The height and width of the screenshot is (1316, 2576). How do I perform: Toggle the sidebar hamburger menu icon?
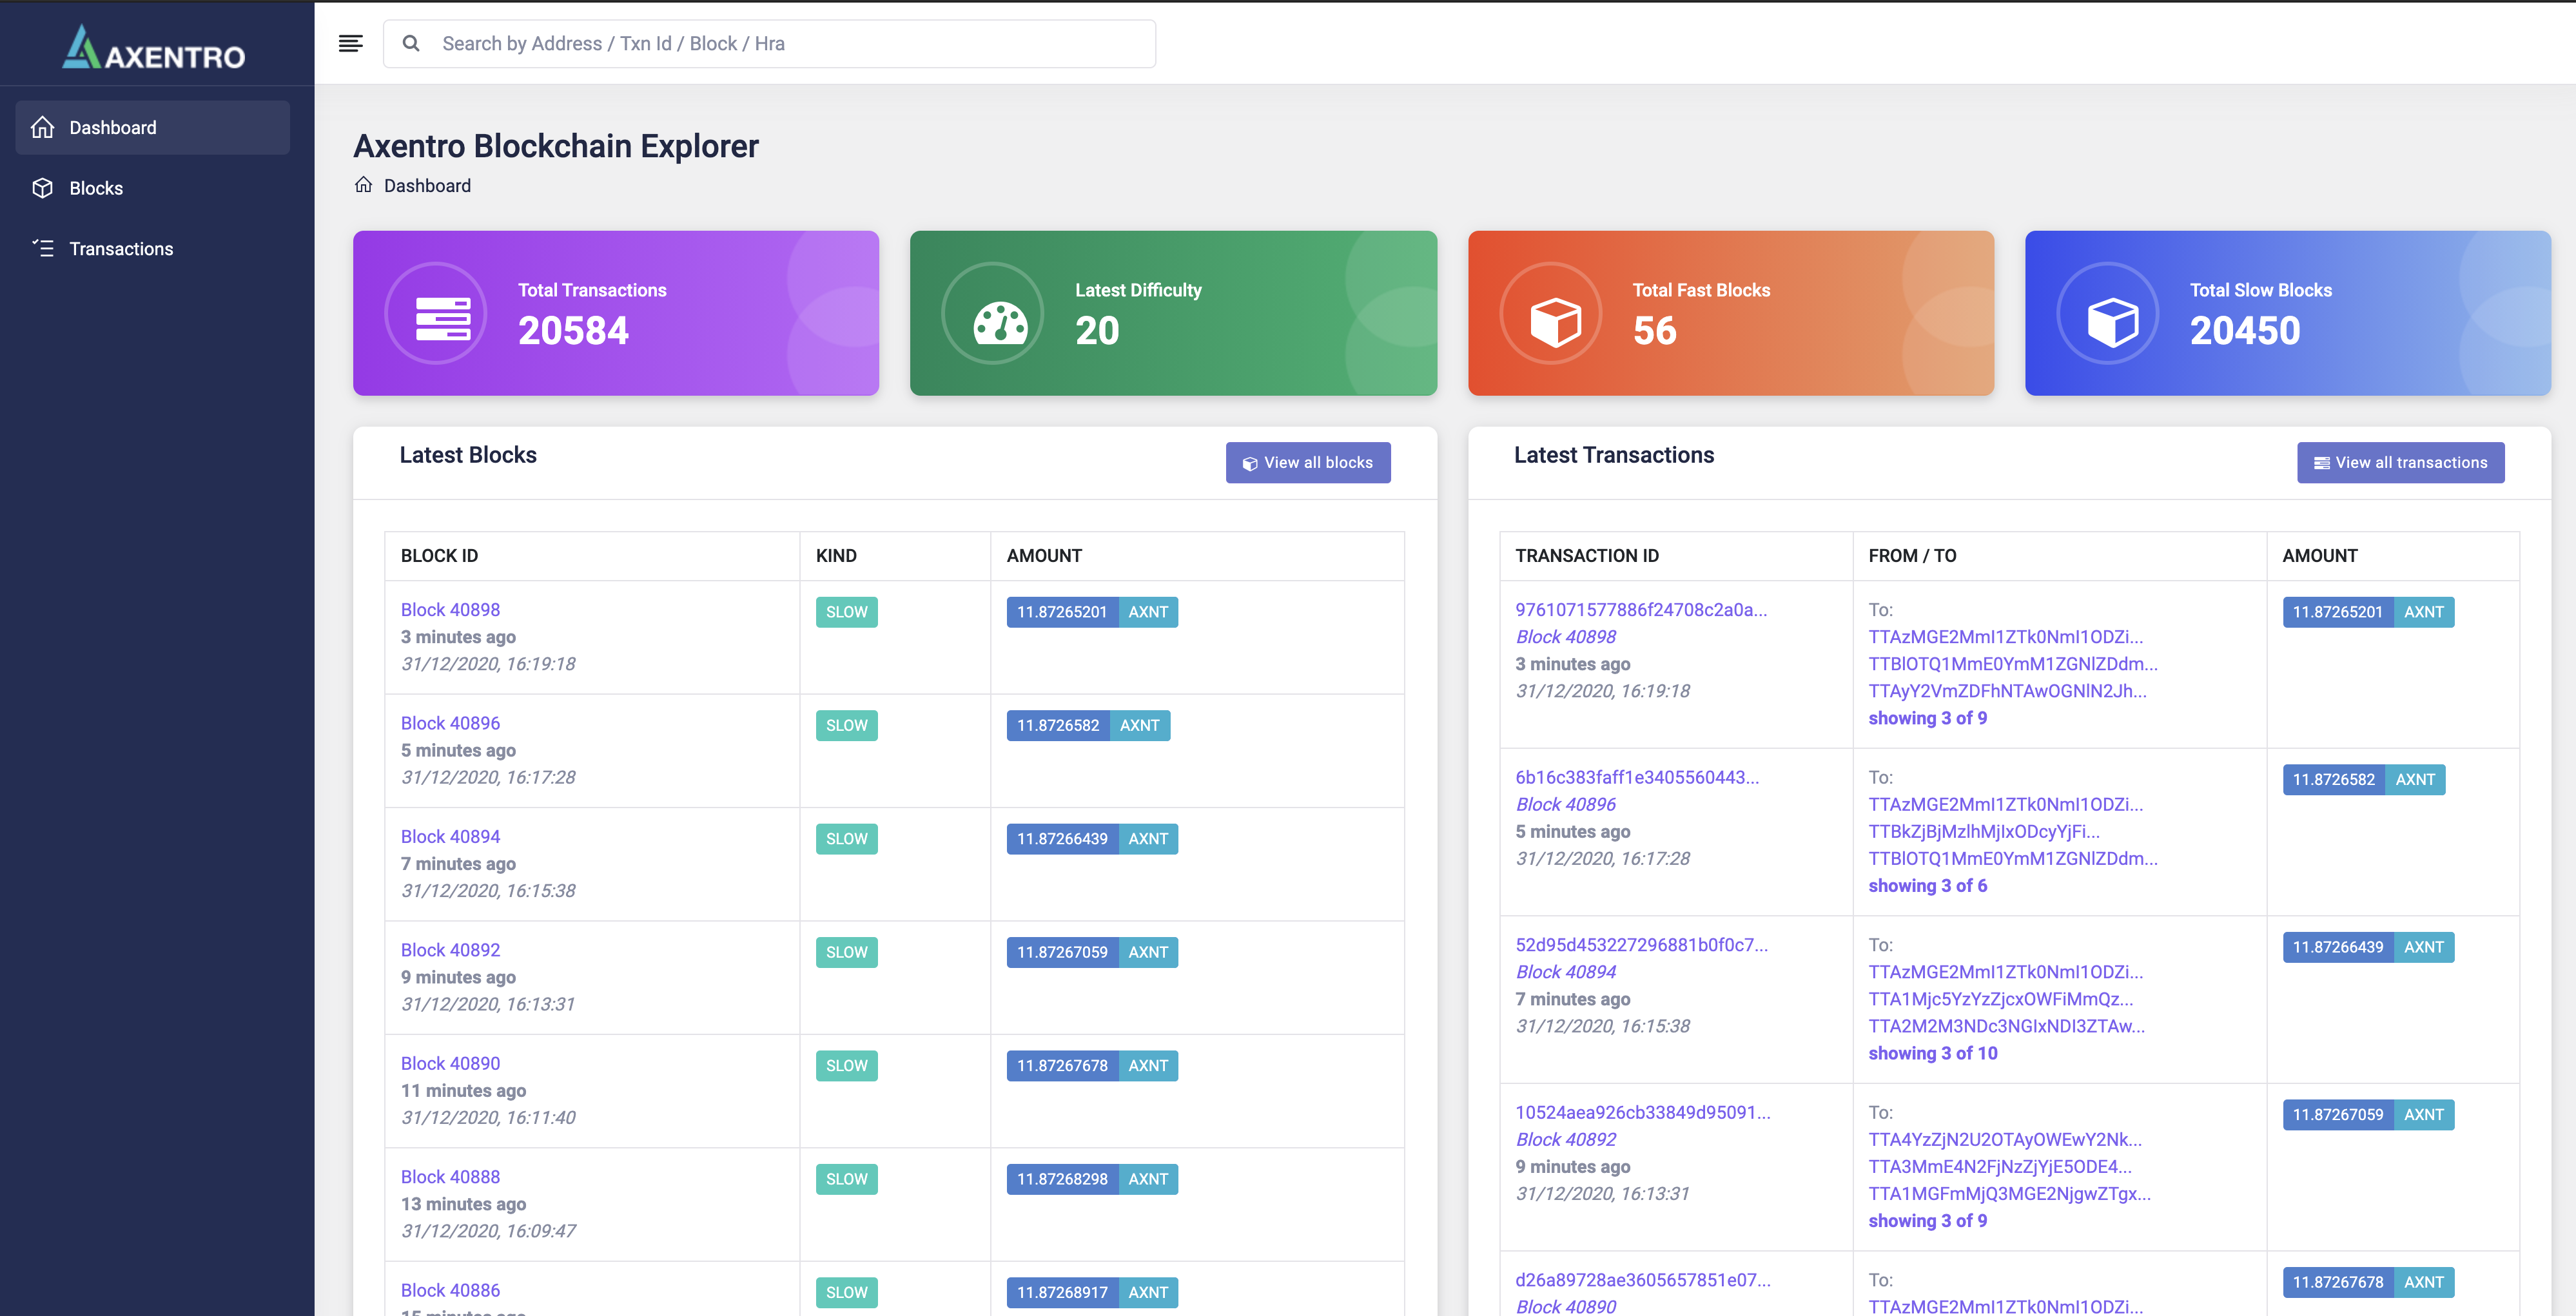pos(350,43)
